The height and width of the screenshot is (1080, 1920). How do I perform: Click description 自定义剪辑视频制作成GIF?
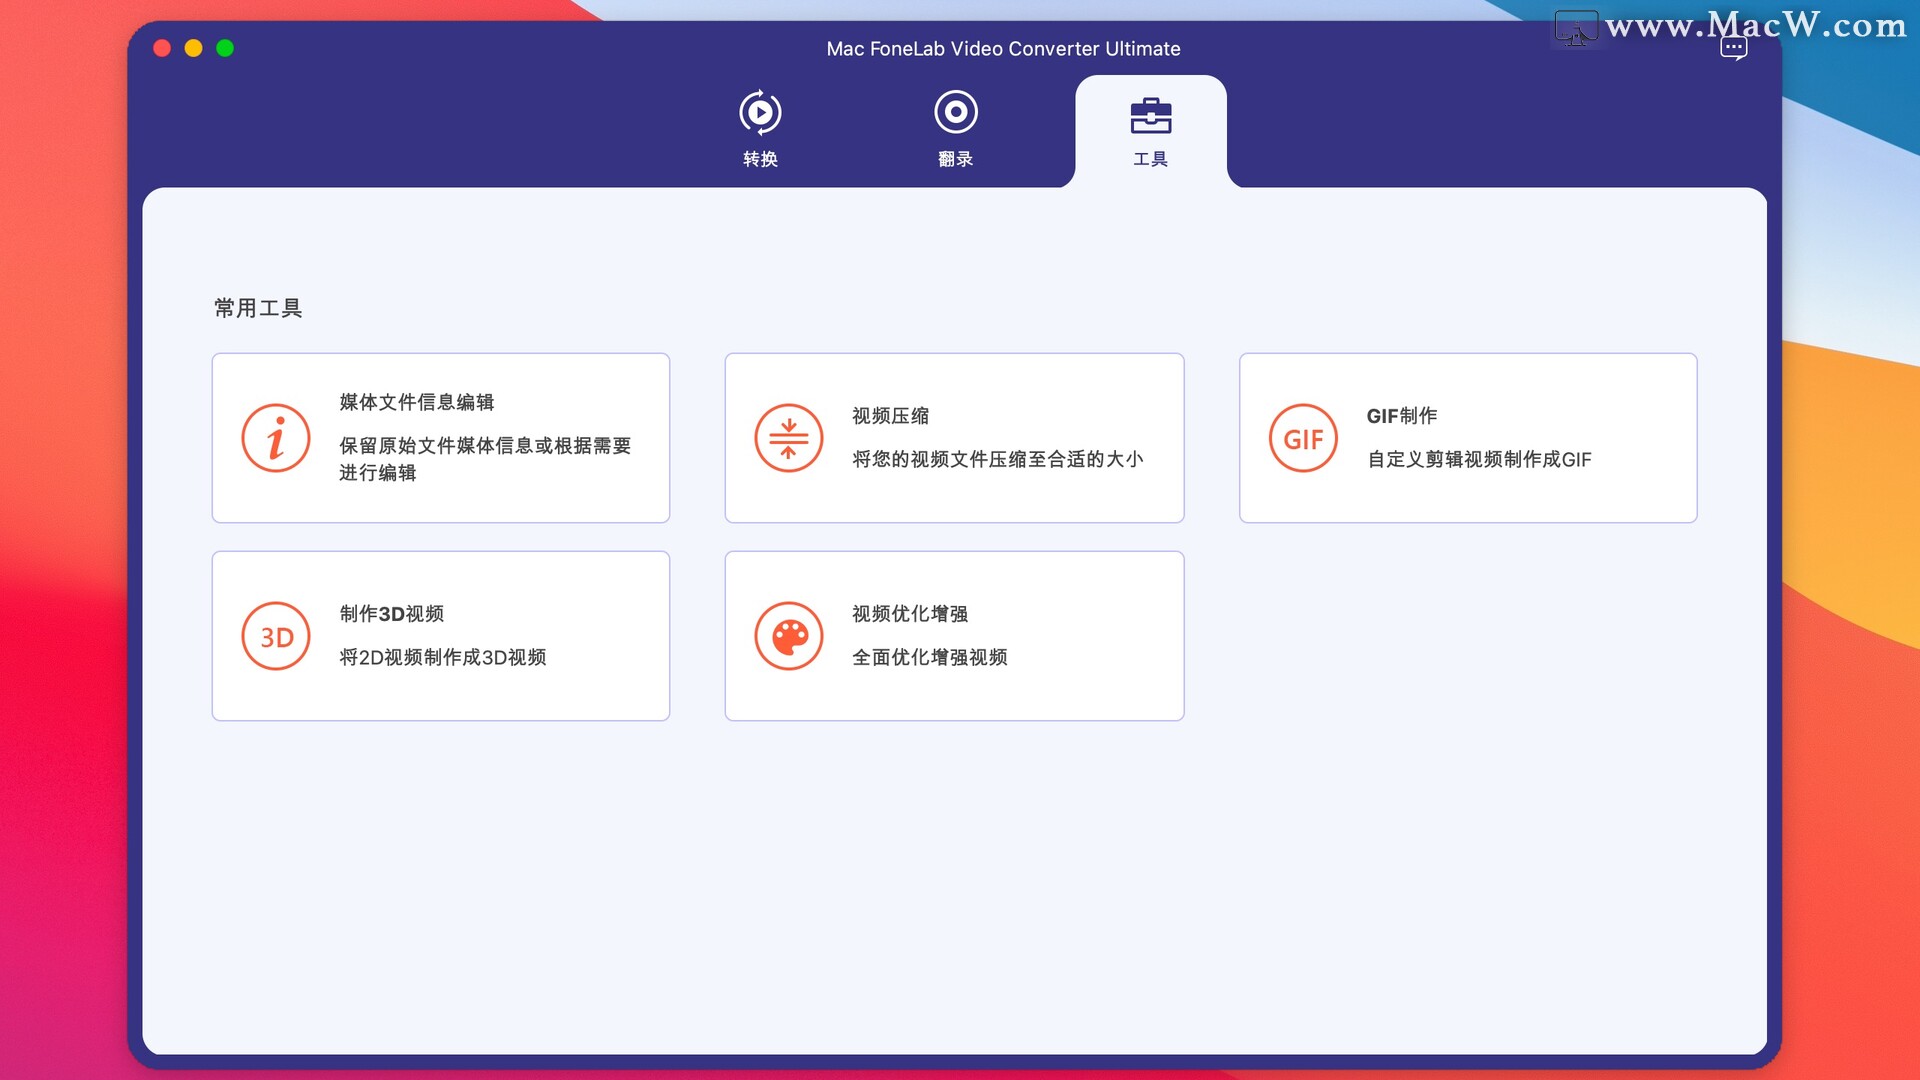(1479, 459)
